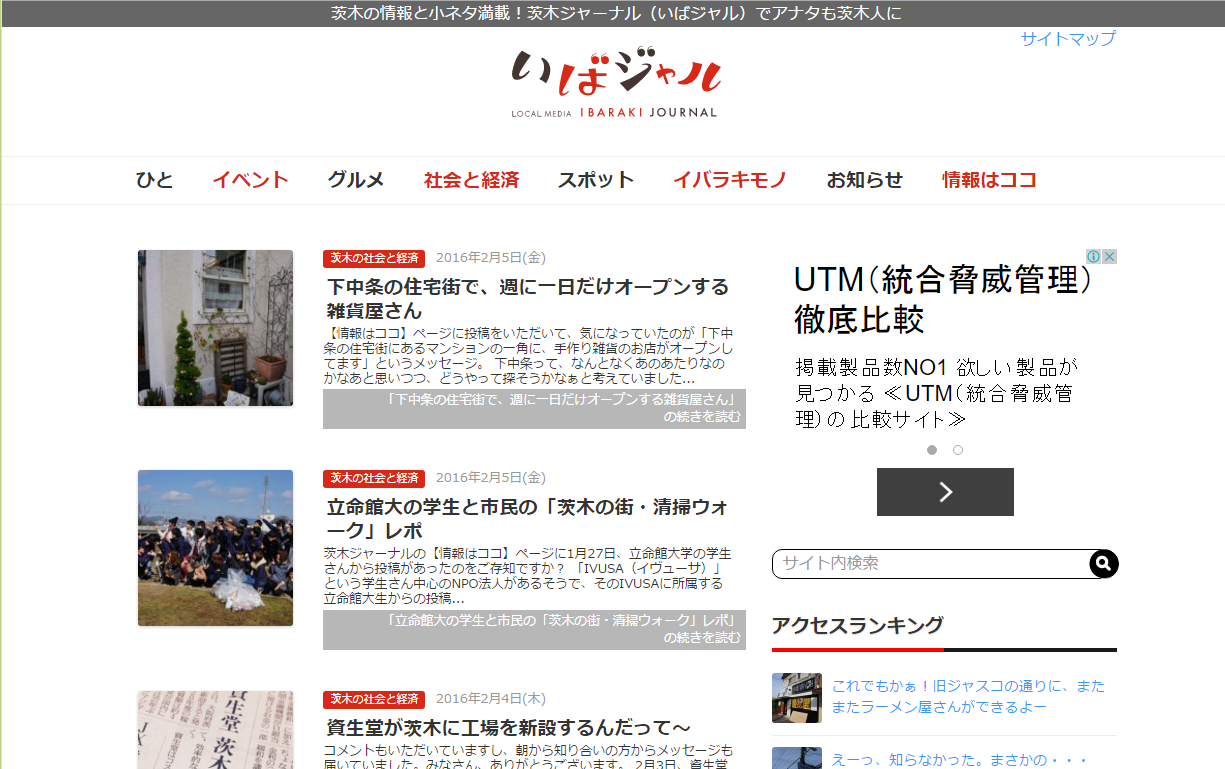The width and height of the screenshot is (1225, 769).
Task: Open the スポット menu item
Action: tap(596, 180)
